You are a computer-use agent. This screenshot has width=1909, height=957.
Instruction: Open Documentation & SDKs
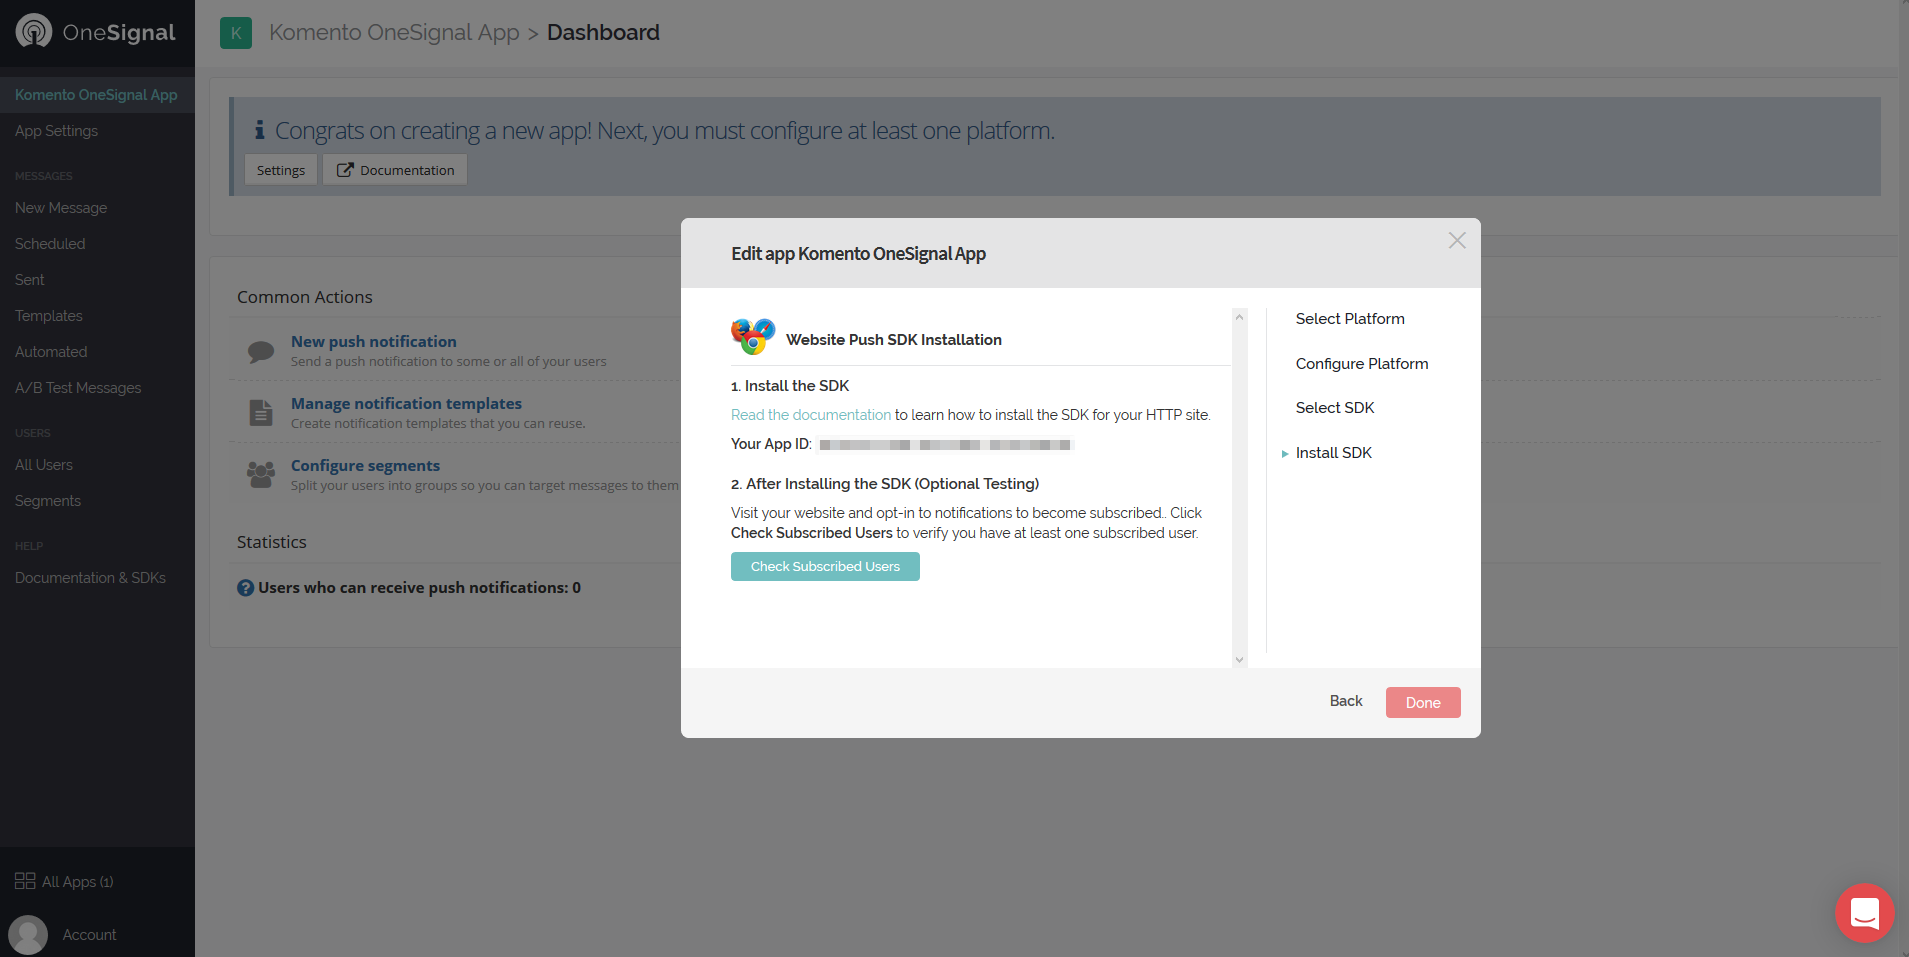(x=90, y=578)
